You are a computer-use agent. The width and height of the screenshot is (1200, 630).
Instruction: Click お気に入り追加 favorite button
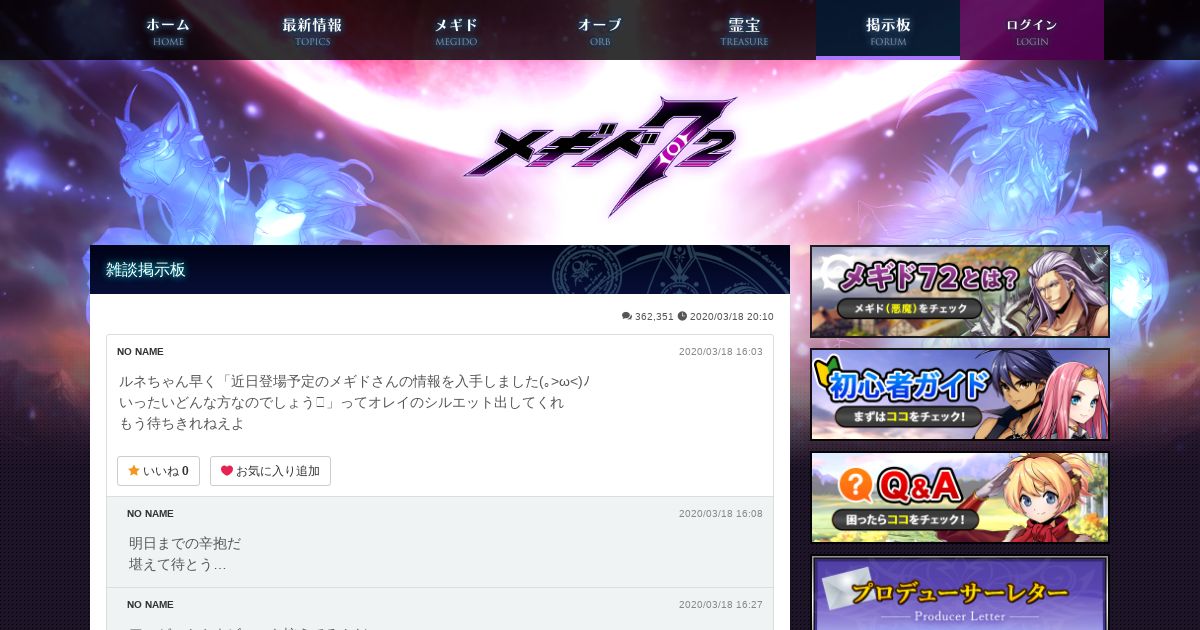[270, 471]
